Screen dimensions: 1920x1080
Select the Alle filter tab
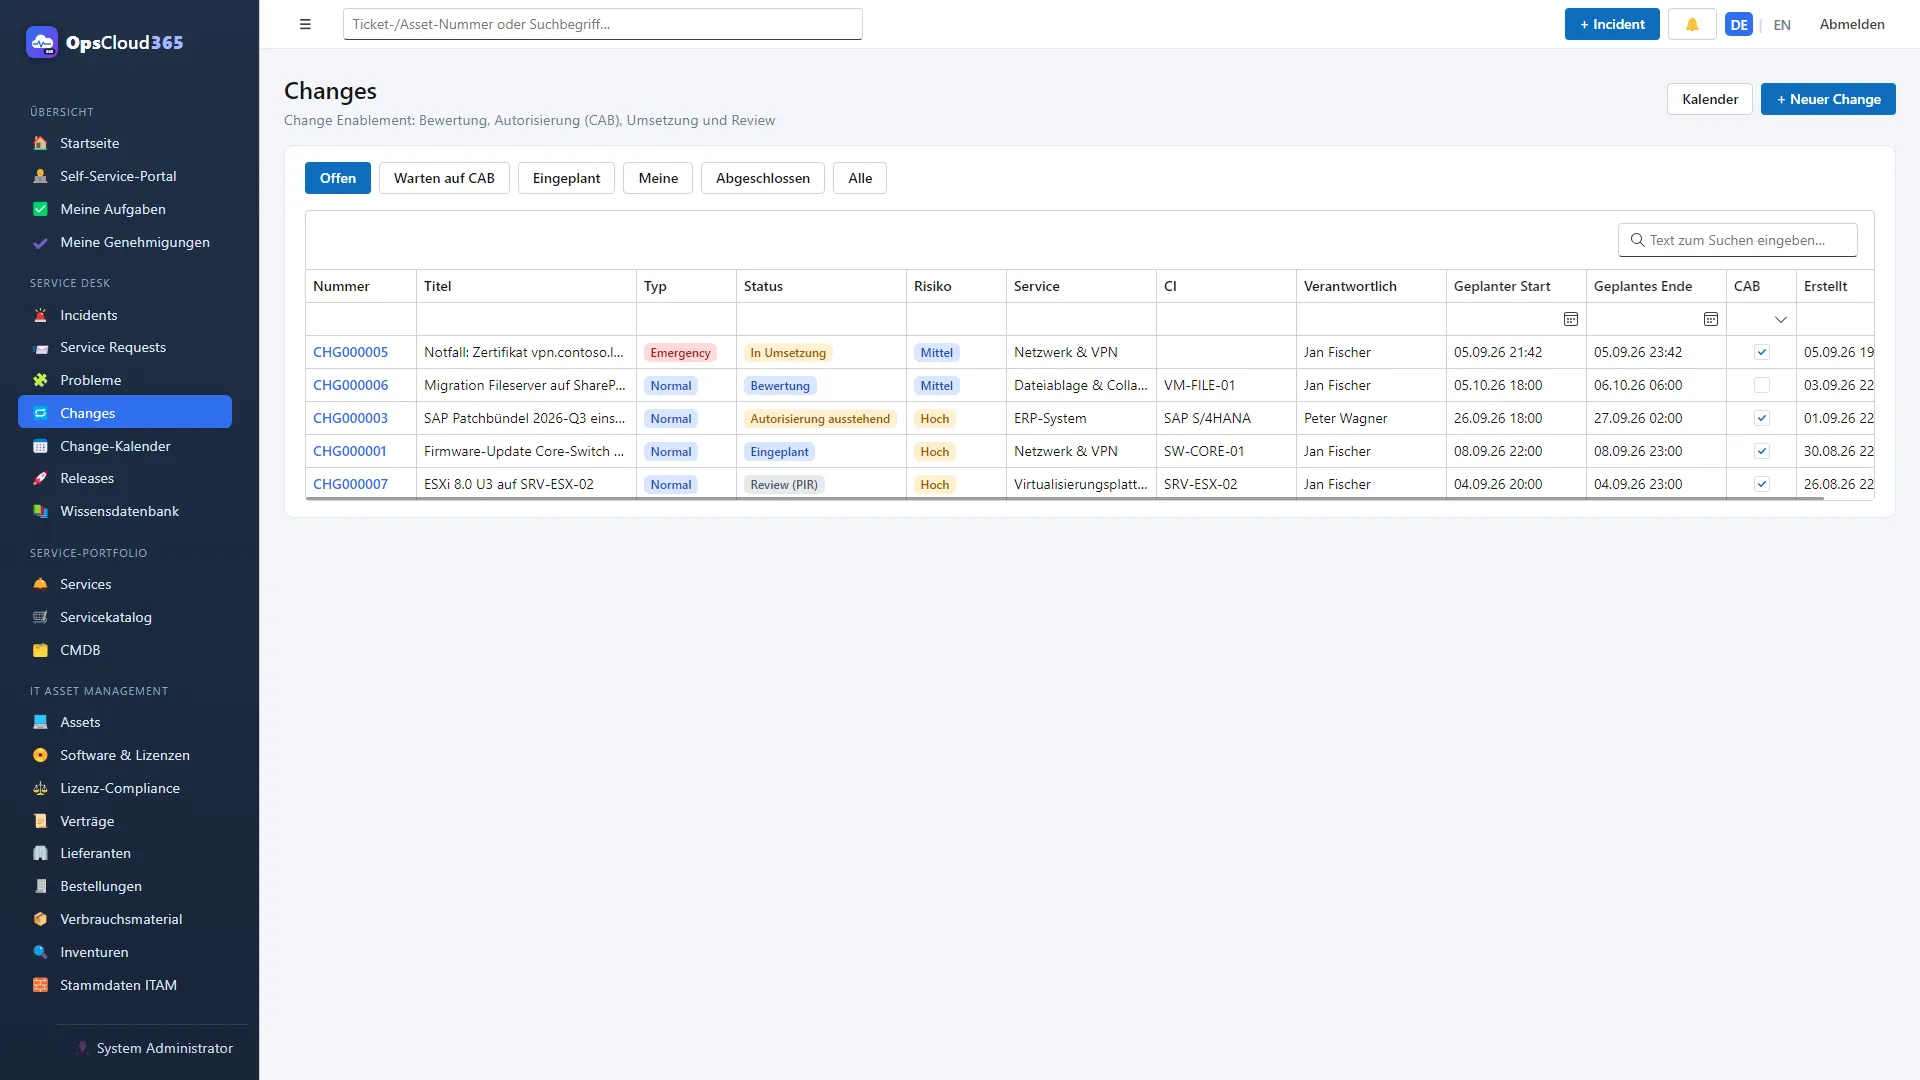(x=860, y=178)
